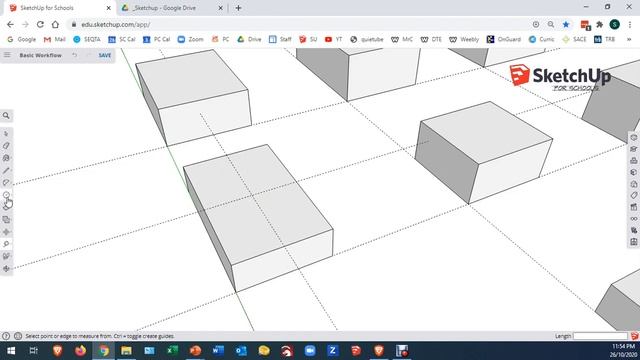Select the Line pencil tool
This screenshot has height=360, width=640.
6,170
